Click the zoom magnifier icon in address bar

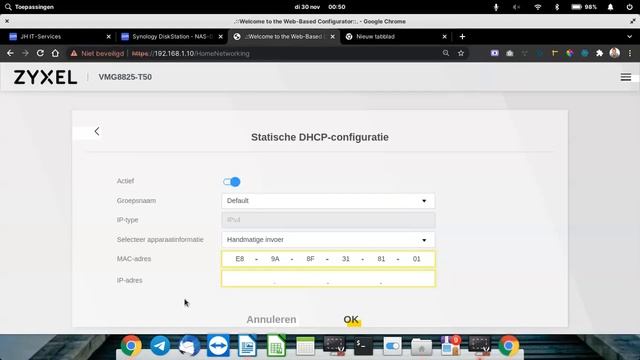[446, 53]
